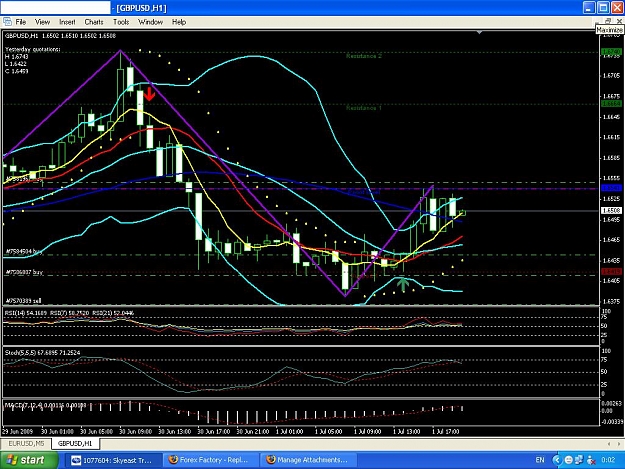Click the 1.6615 price scale value
Viewport: 625px width, 469px height.
point(611,137)
